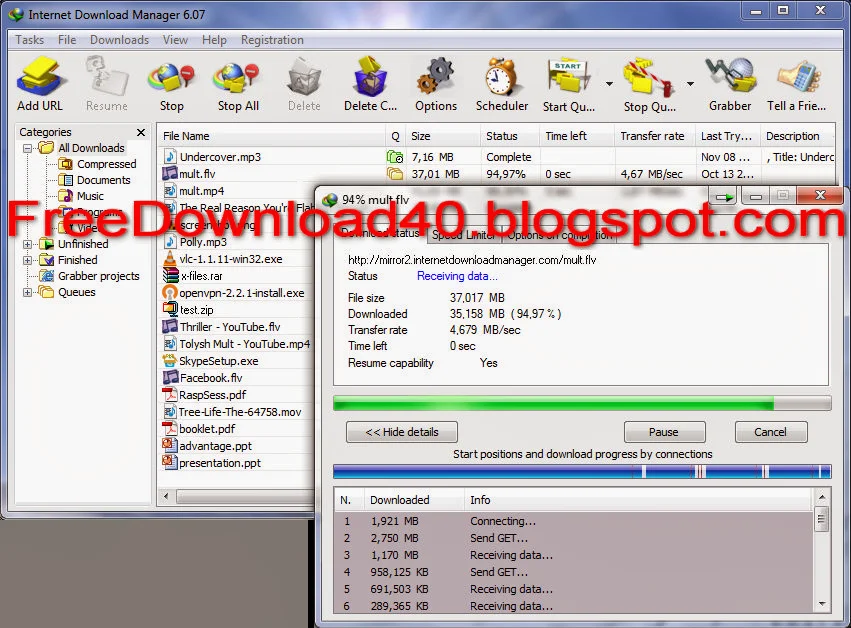851x628 pixels.
Task: Open the File menu
Action: click(x=67, y=40)
